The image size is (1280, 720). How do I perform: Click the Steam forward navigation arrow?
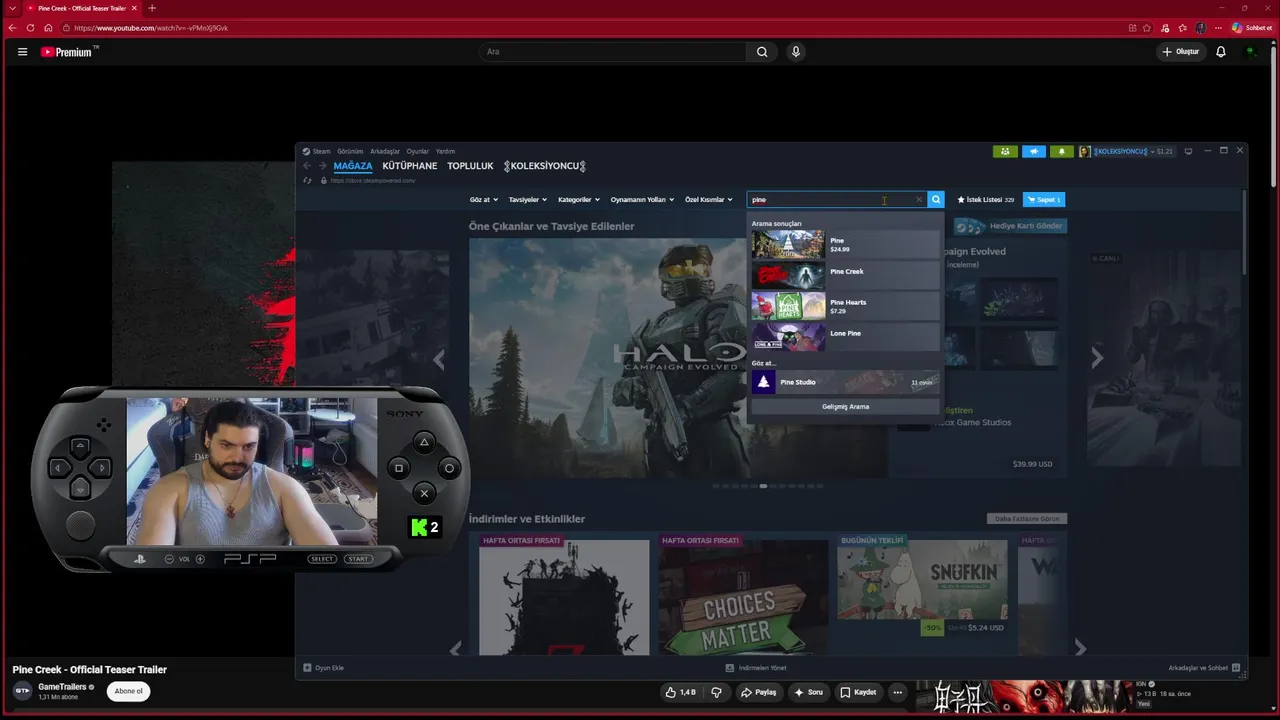tap(322, 166)
